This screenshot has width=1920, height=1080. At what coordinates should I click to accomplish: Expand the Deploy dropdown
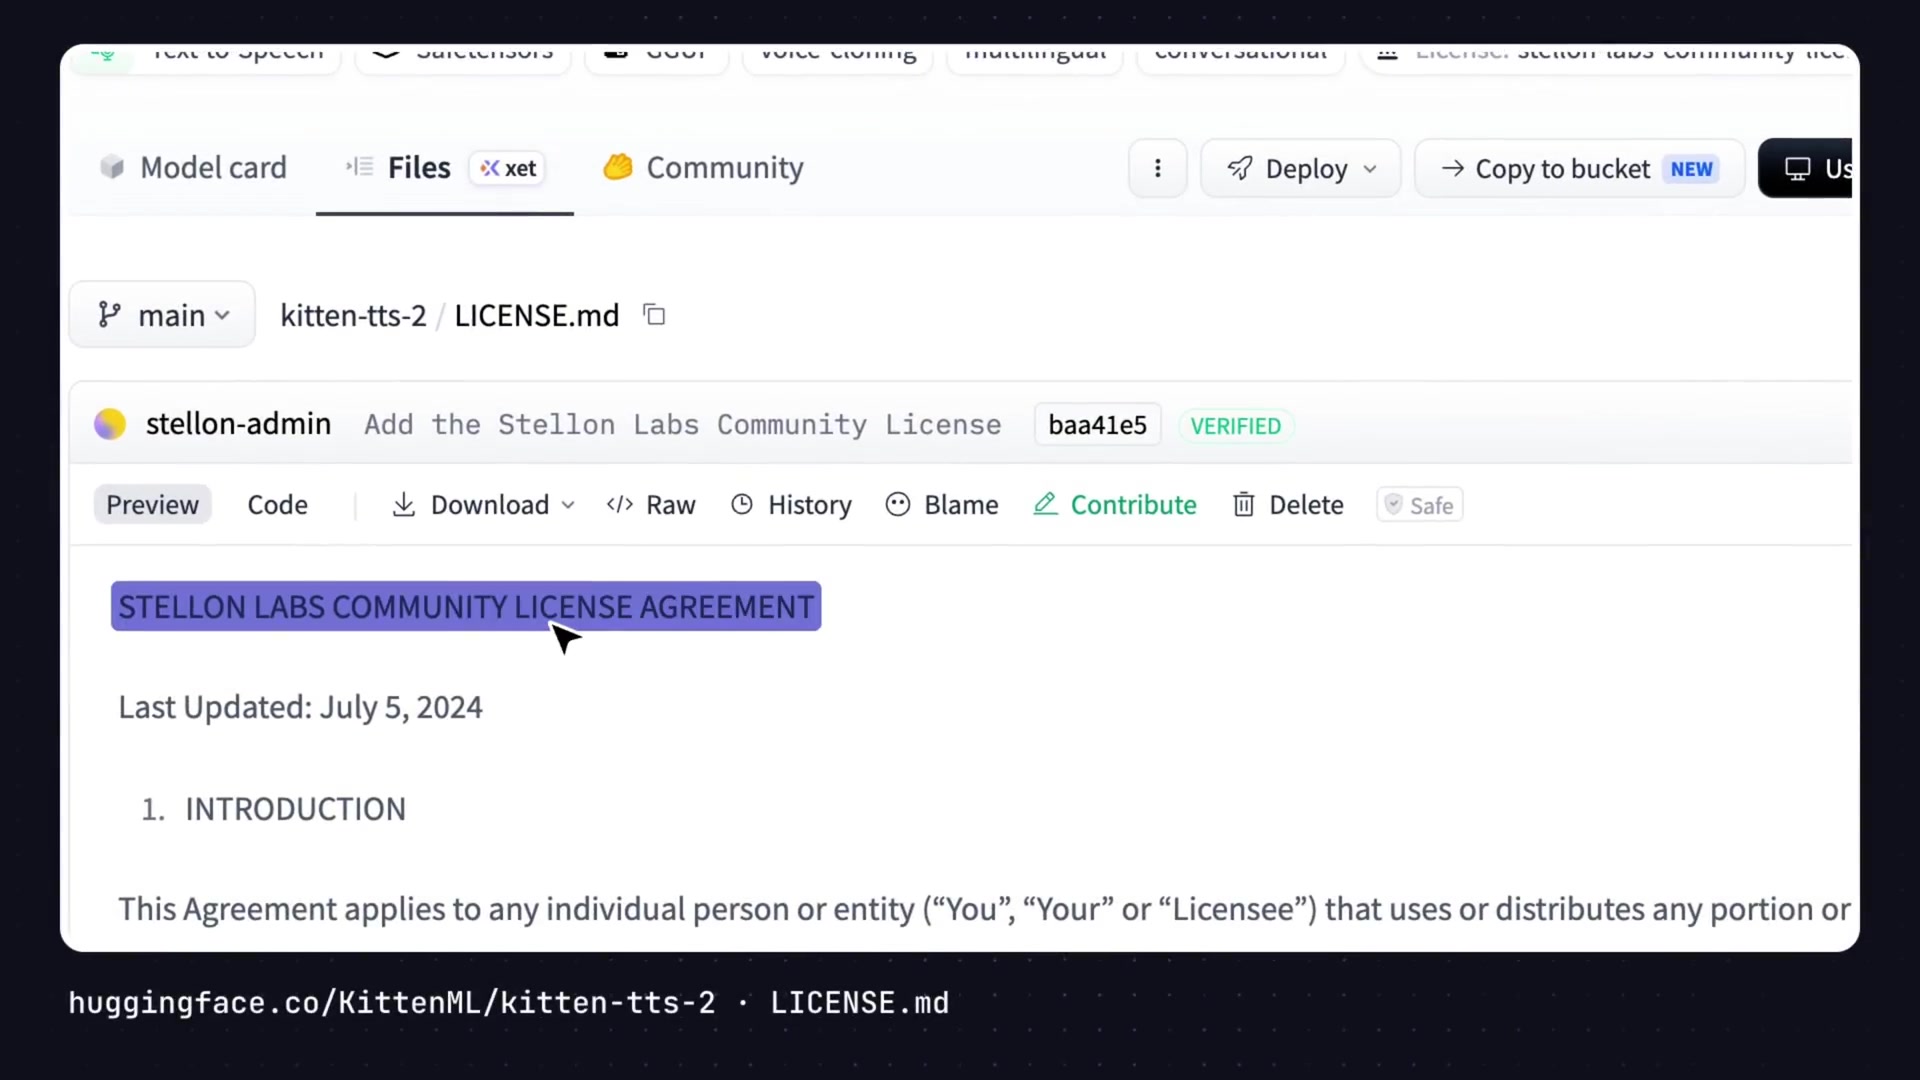[1300, 168]
